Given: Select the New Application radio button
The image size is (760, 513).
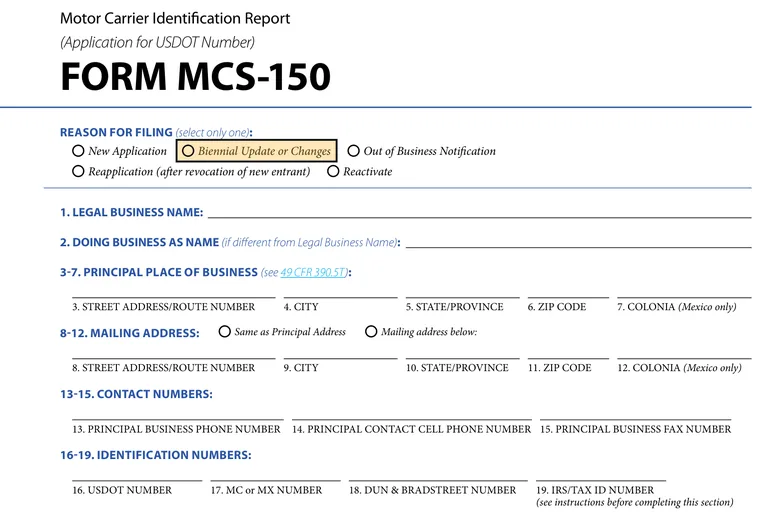Looking at the screenshot, I should point(78,151).
